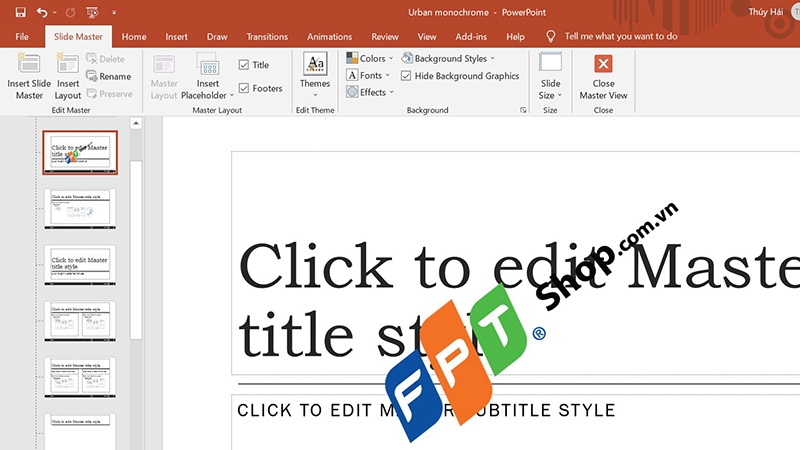This screenshot has width=800, height=450.
Task: Open the undo history dropdown arrow
Action: (x=55, y=12)
